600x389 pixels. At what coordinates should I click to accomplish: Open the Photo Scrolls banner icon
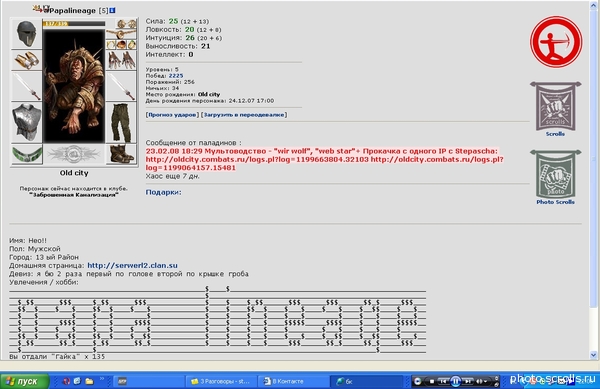[556, 174]
